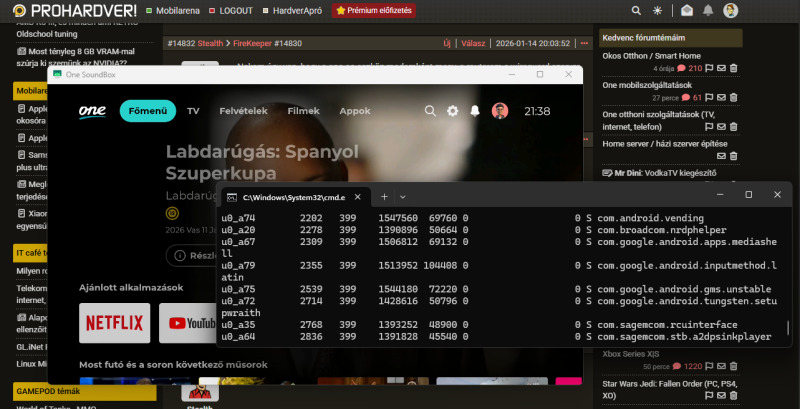Toggle light/dark theme sun icon
The width and height of the screenshot is (800, 409).
[x=657, y=10]
